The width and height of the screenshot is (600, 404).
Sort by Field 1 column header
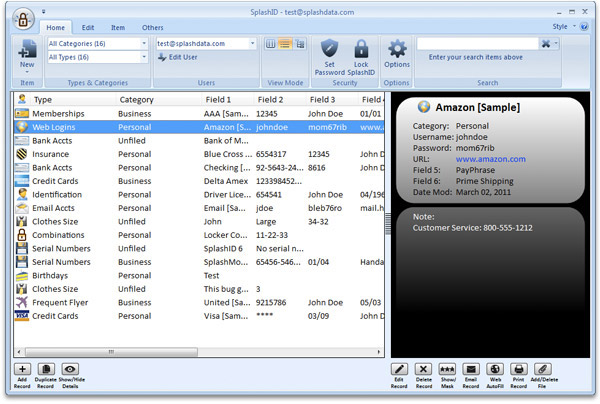coord(228,100)
